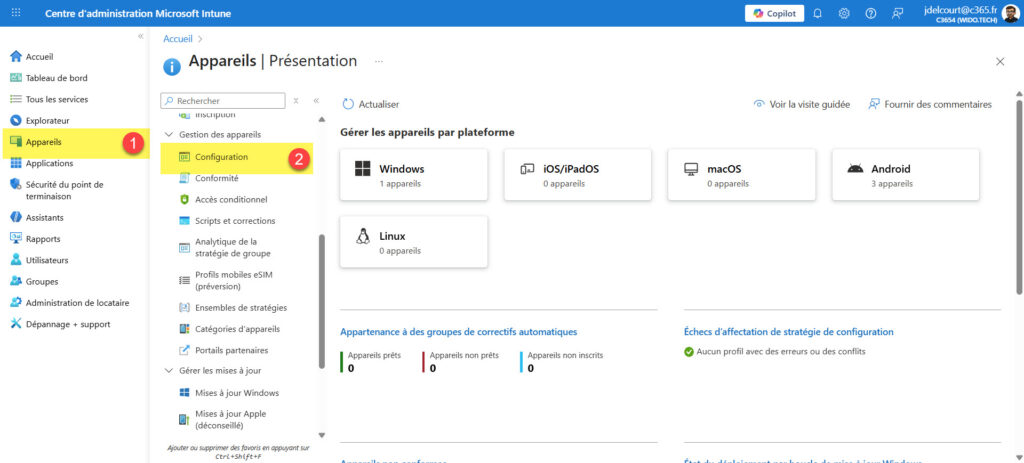Select the Linux platform tile

[x=413, y=242]
